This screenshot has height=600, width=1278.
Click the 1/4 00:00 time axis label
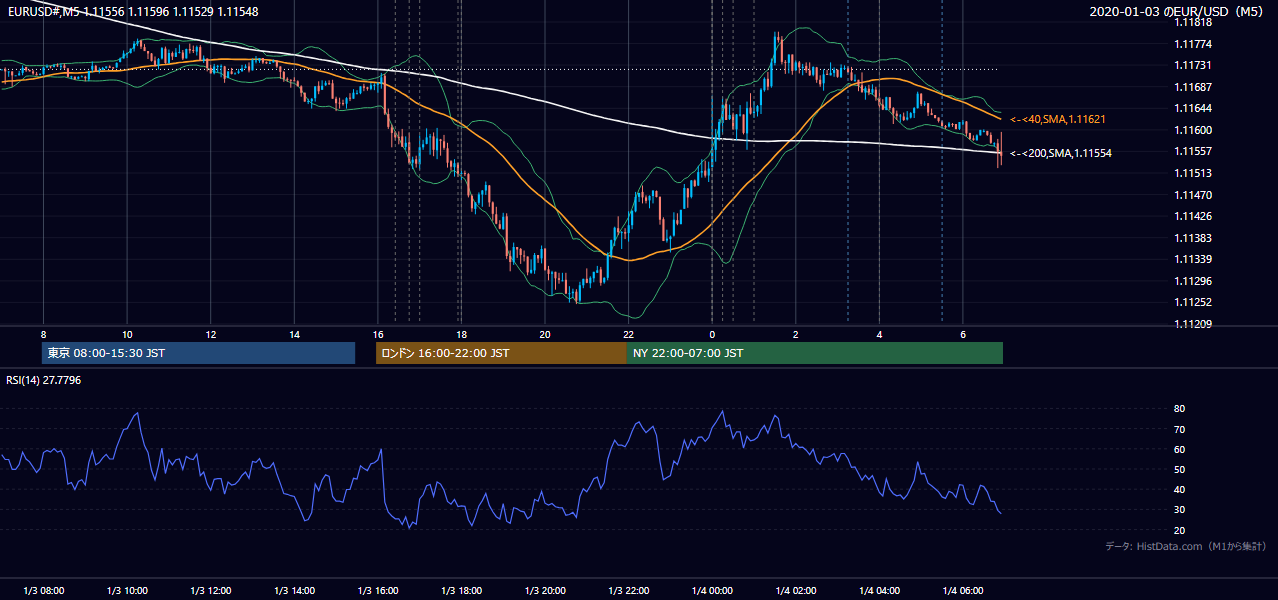pyautogui.click(x=712, y=590)
